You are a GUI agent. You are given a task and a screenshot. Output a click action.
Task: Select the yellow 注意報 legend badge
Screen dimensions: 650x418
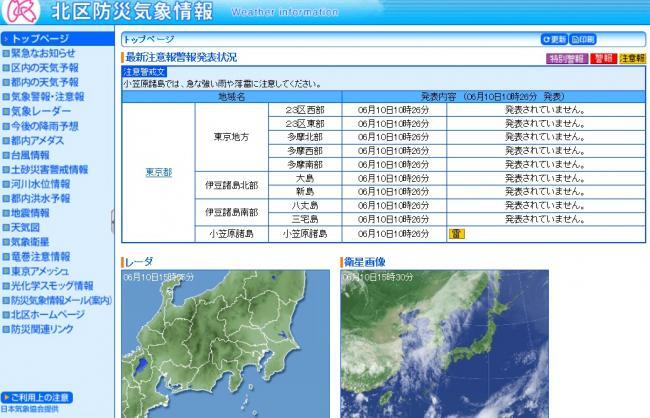pos(632,58)
